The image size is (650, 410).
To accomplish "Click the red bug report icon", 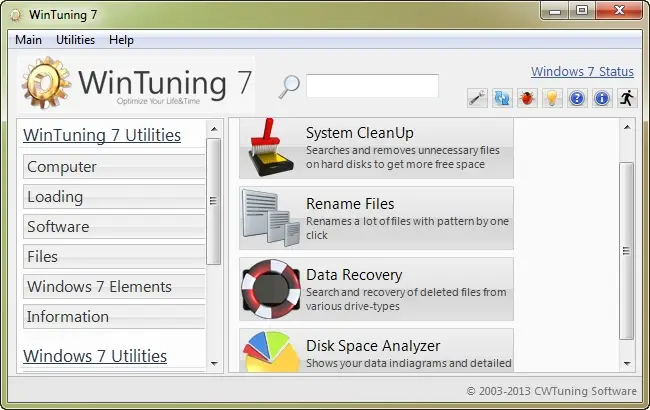I will coord(527,98).
